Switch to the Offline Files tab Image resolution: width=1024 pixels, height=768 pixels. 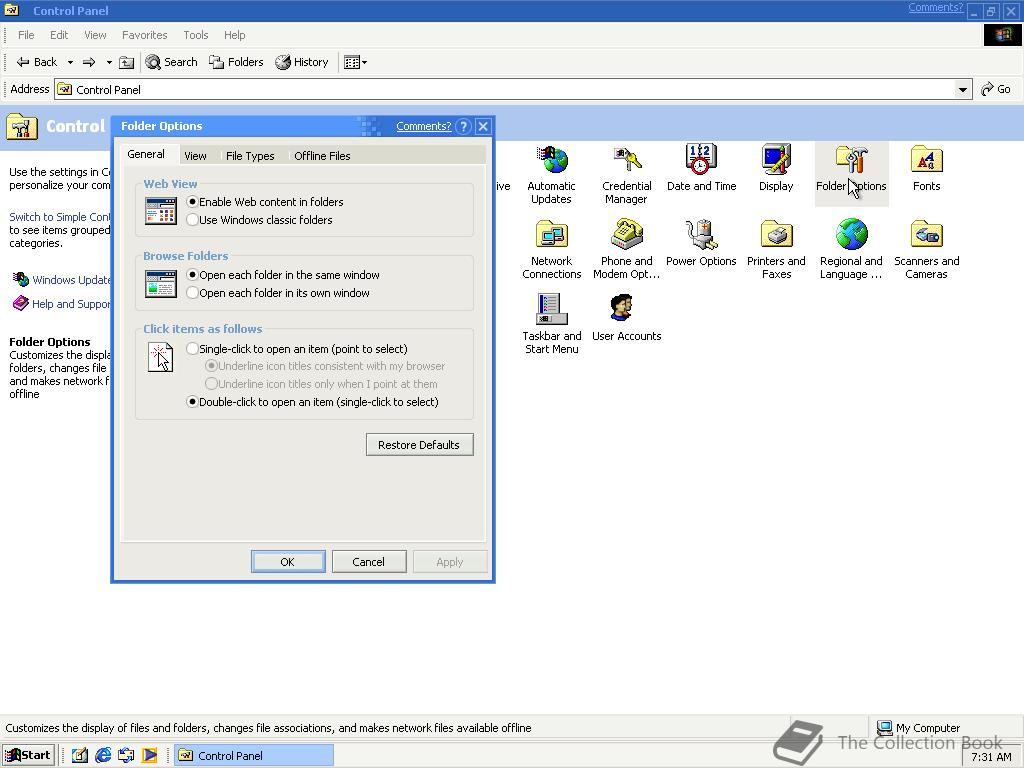point(322,156)
